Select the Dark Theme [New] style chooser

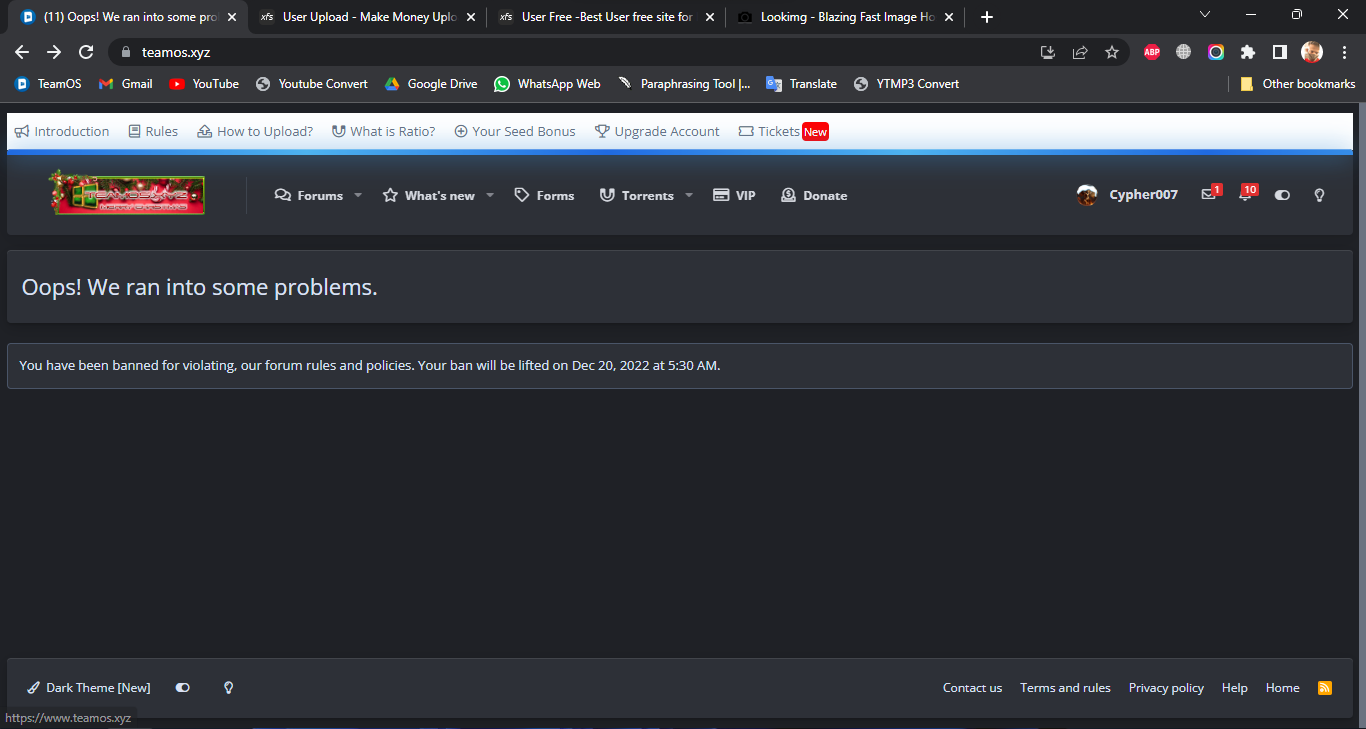click(88, 688)
